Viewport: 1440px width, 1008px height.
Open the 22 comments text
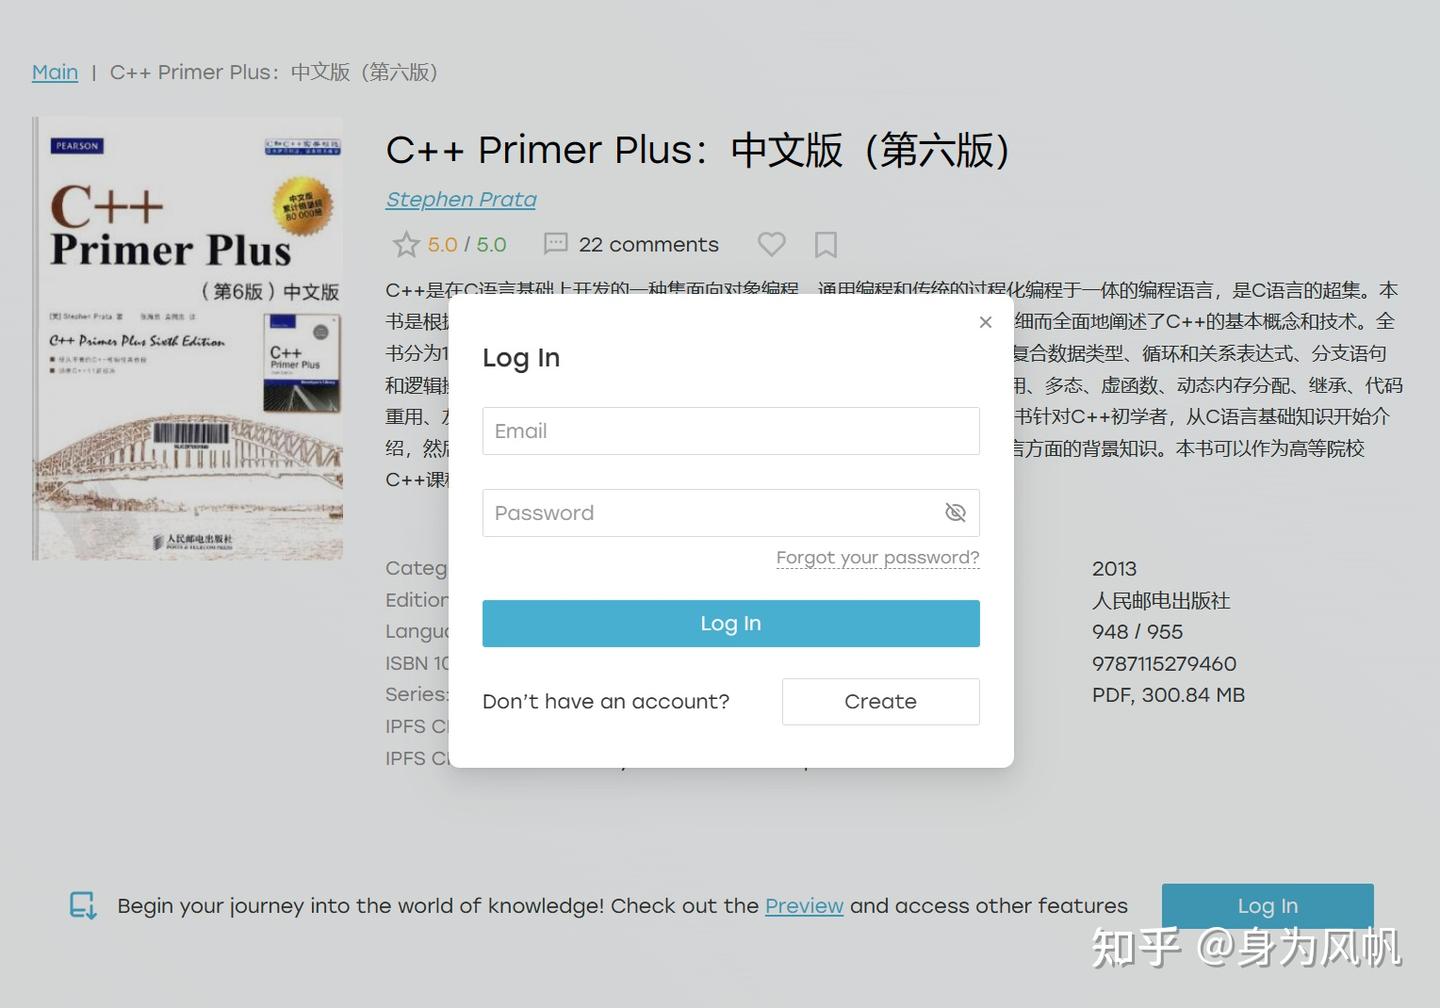tap(649, 244)
